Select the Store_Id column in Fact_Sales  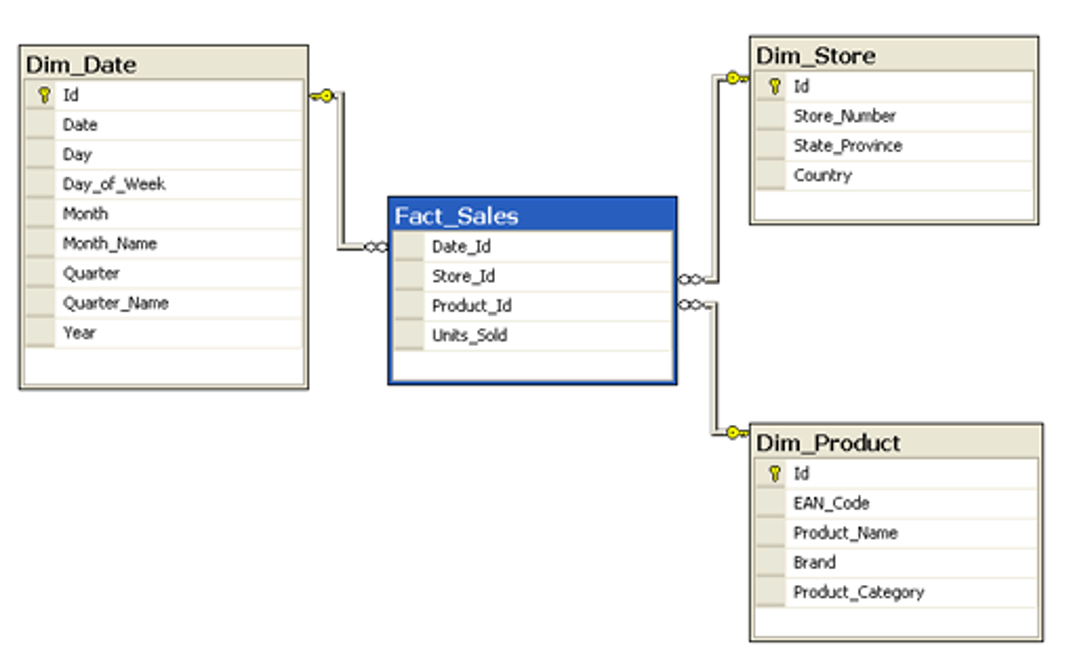(533, 276)
